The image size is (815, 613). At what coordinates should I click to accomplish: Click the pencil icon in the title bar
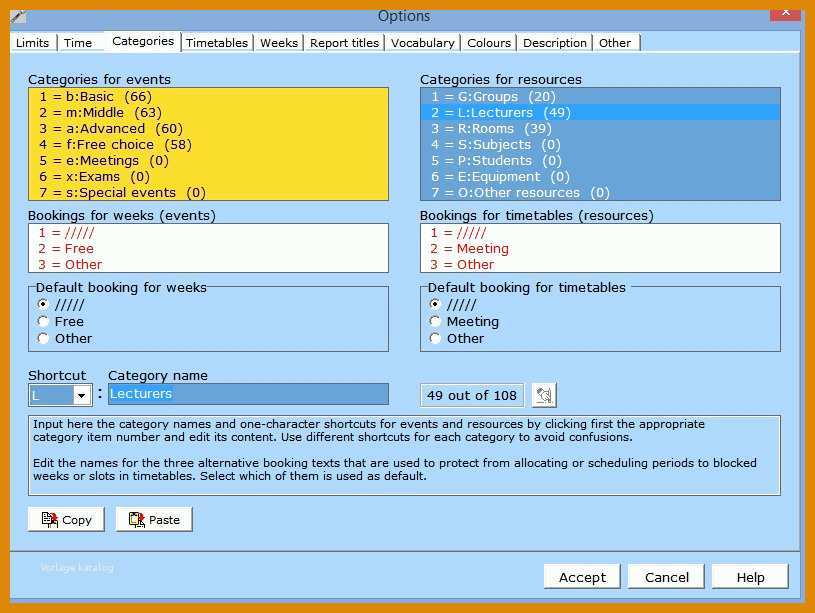point(18,16)
